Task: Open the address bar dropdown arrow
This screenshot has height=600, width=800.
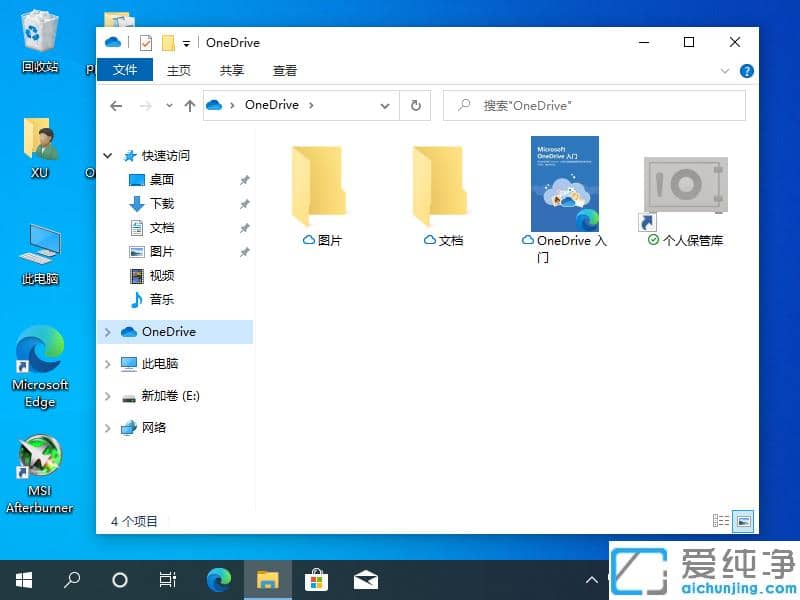Action: pos(384,105)
